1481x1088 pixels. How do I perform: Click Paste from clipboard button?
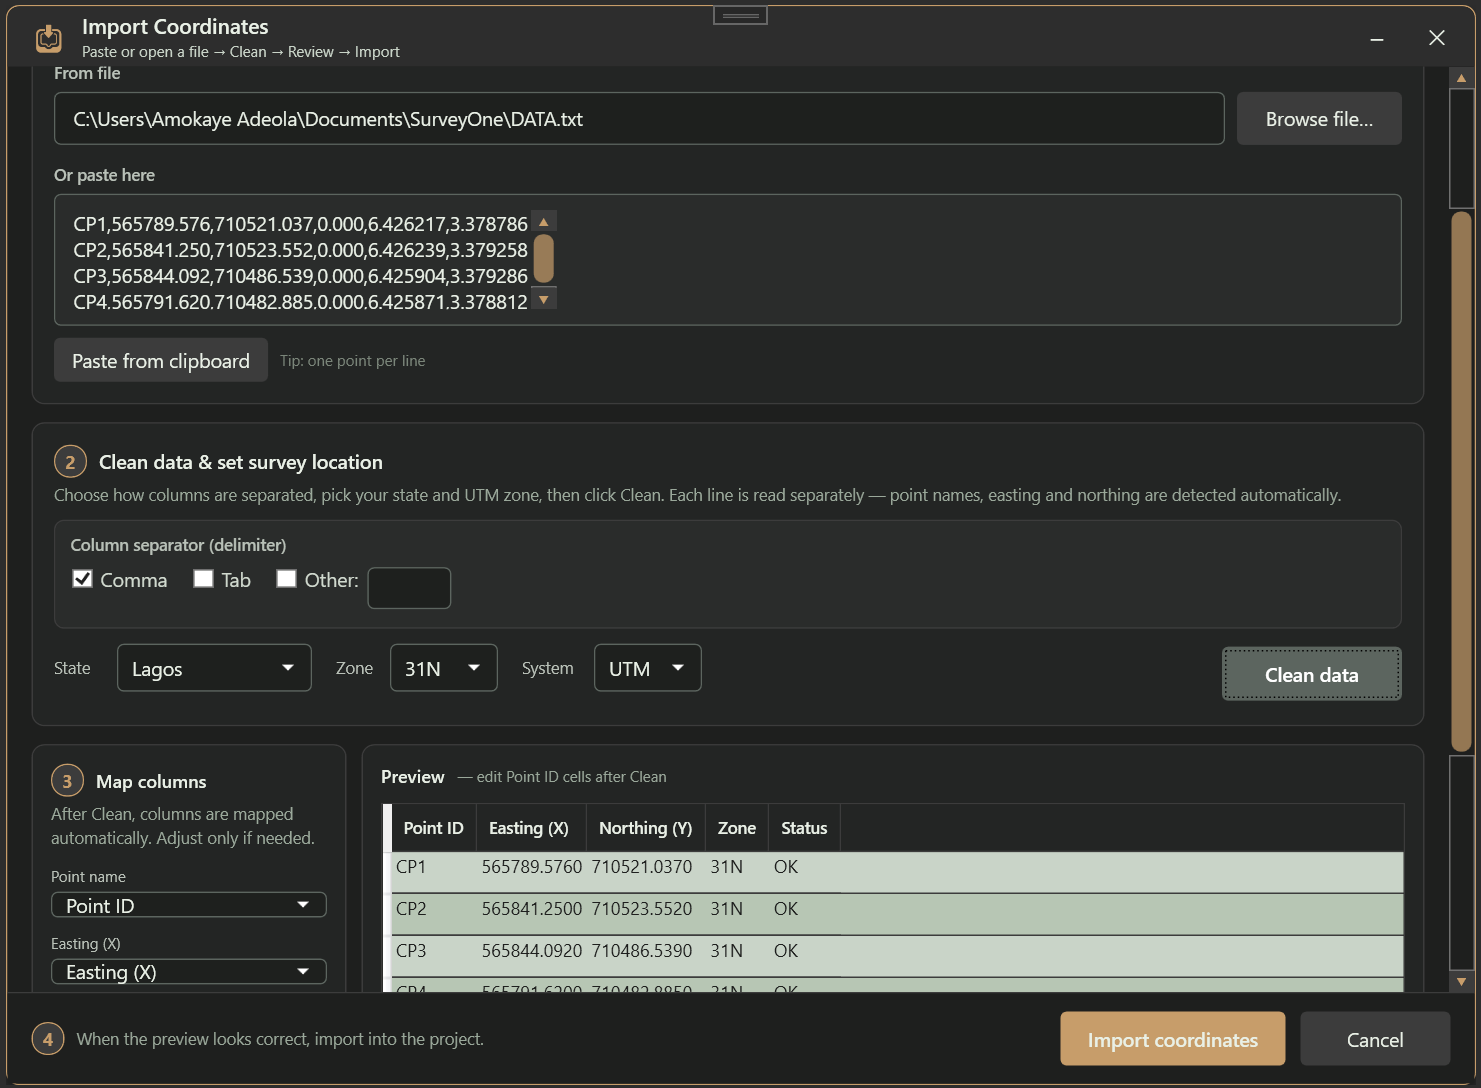[161, 361]
